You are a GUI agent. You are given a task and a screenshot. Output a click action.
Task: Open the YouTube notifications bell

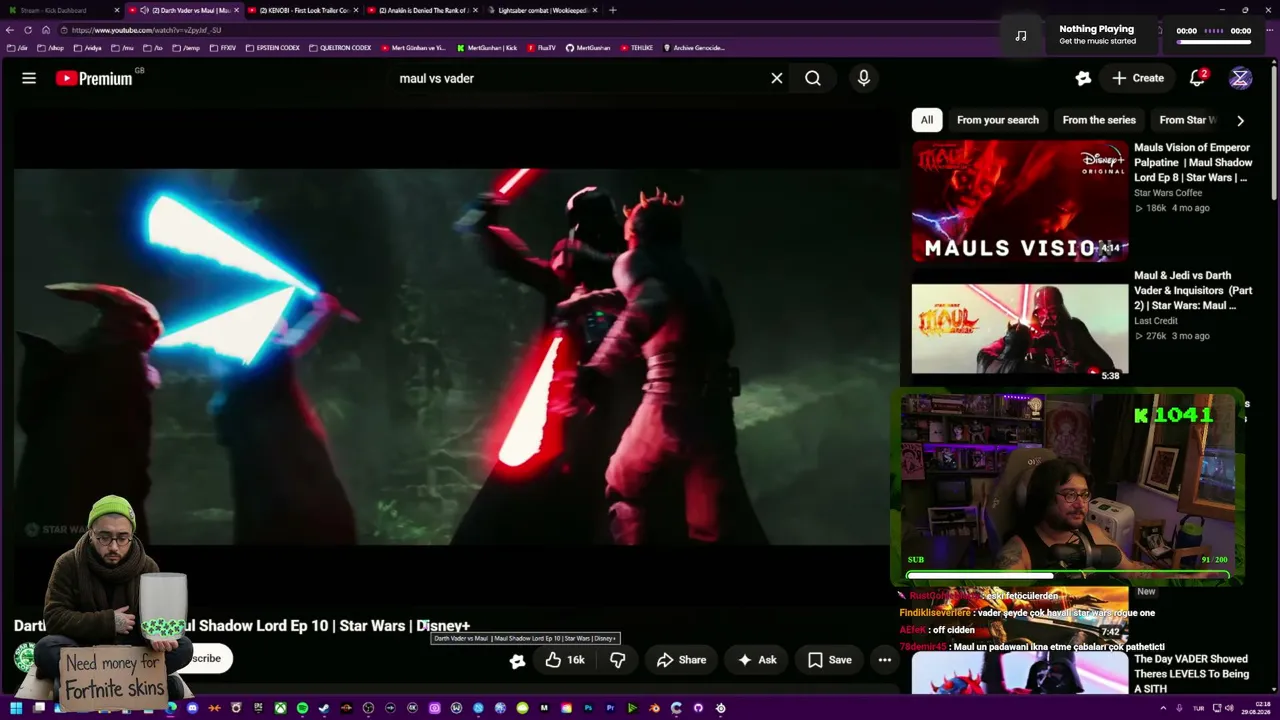[1197, 78]
